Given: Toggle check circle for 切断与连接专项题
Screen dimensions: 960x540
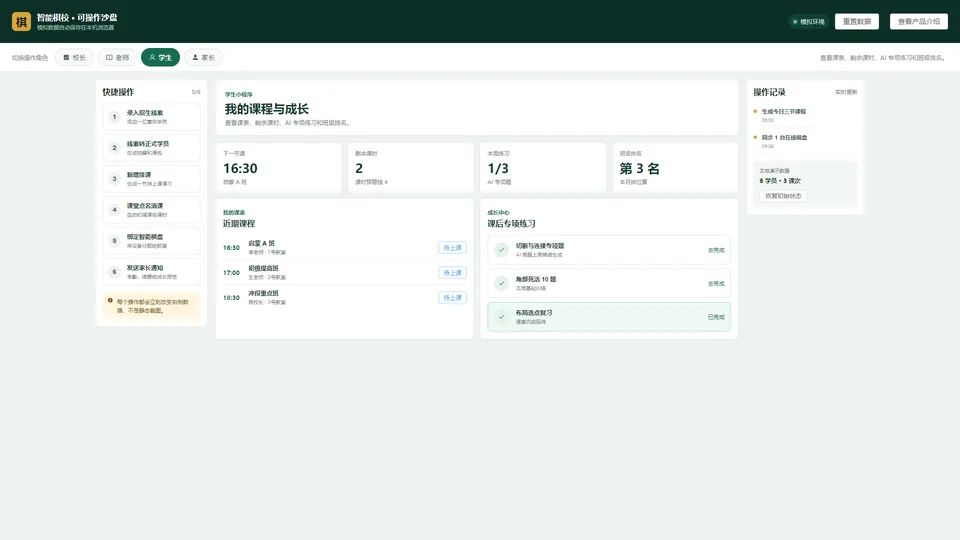Looking at the screenshot, I should [x=501, y=250].
